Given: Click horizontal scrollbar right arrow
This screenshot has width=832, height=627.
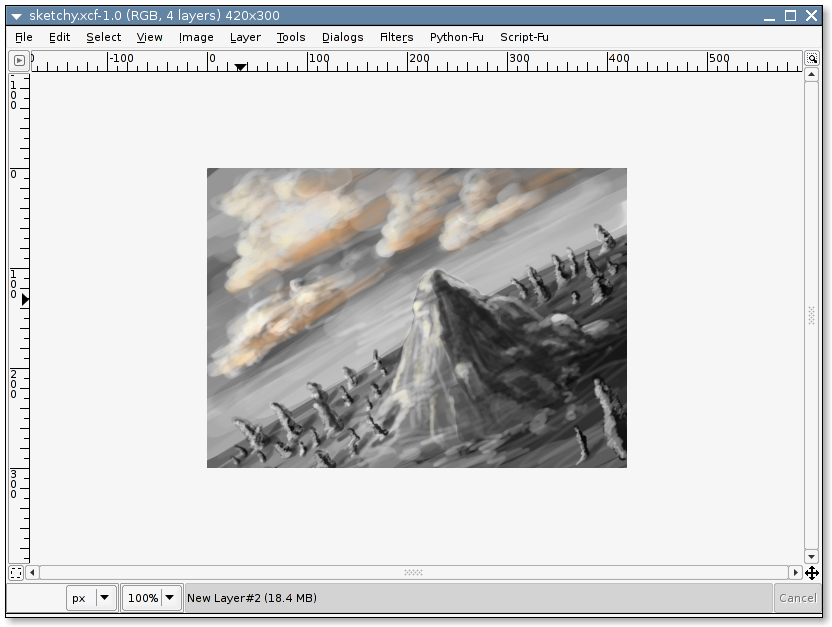Looking at the screenshot, I should [x=795, y=572].
